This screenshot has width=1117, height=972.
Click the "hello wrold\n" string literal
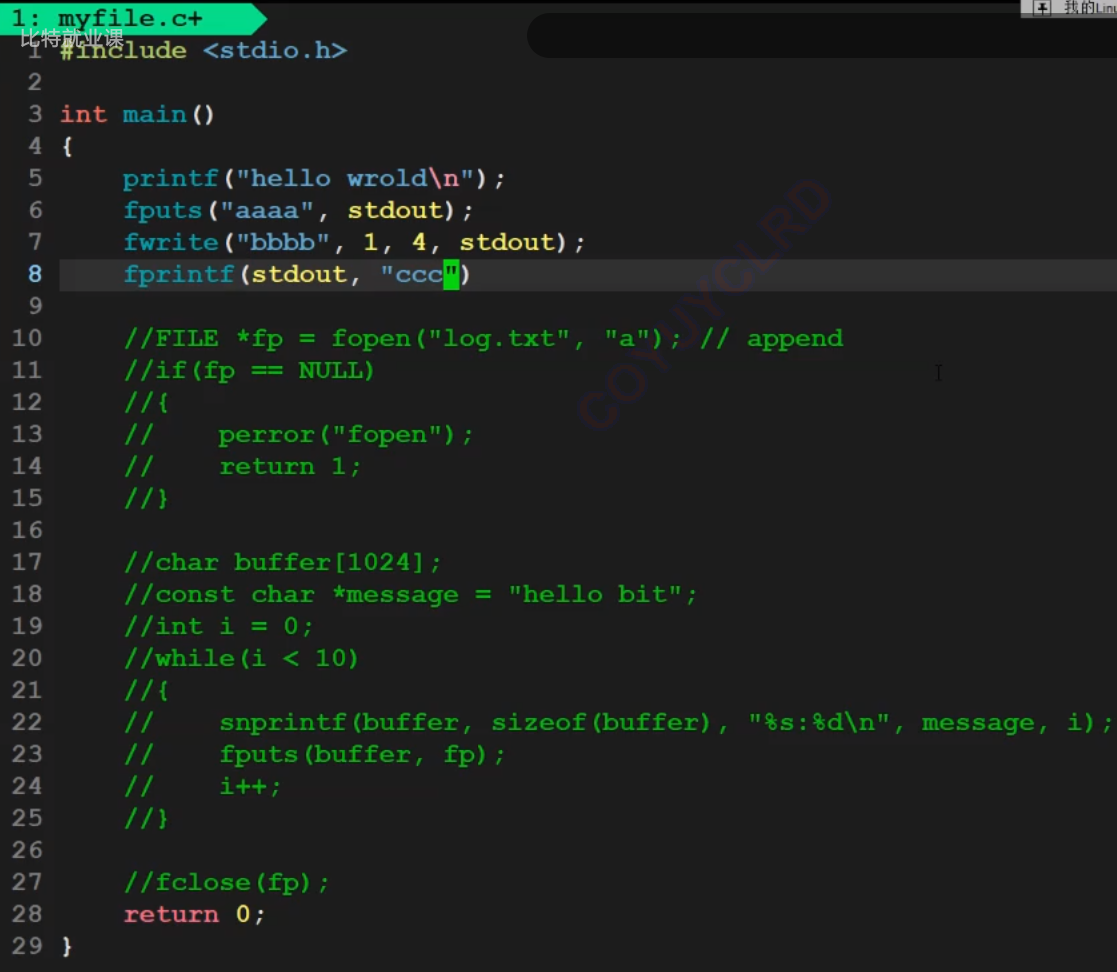355,178
